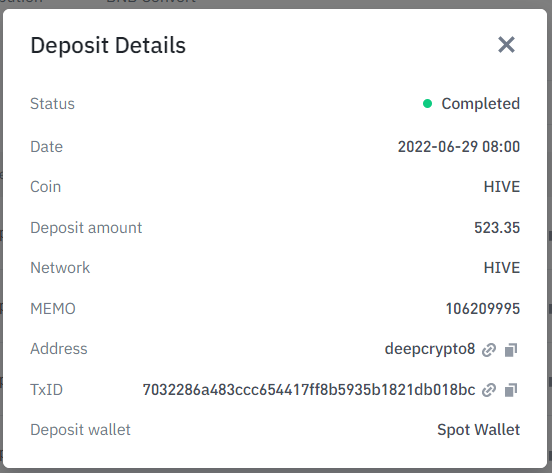The width and height of the screenshot is (552, 473).
Task: Copy the TxID hash
Action: (x=511, y=390)
